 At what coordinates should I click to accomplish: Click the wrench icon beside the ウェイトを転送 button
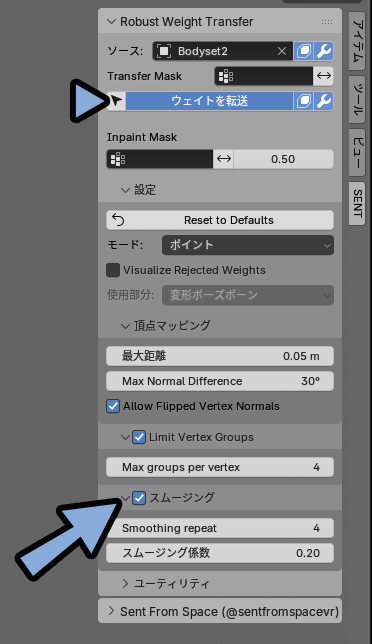click(324, 101)
